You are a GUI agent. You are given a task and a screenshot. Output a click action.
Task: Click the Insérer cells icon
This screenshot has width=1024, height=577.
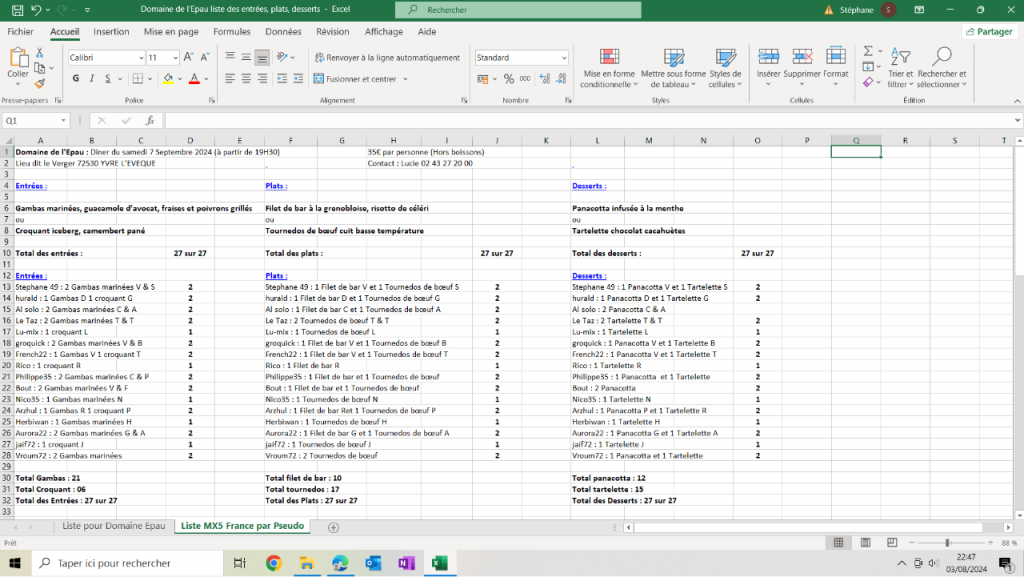point(769,57)
